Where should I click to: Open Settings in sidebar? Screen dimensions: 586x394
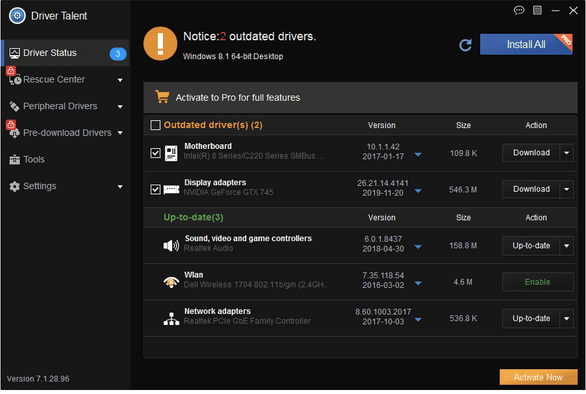66,187
